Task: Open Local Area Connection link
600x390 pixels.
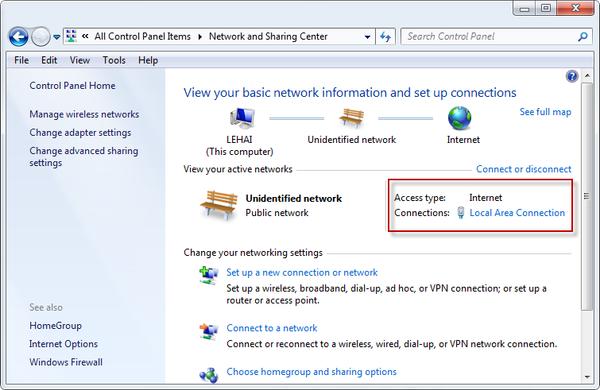Action: 517,213
